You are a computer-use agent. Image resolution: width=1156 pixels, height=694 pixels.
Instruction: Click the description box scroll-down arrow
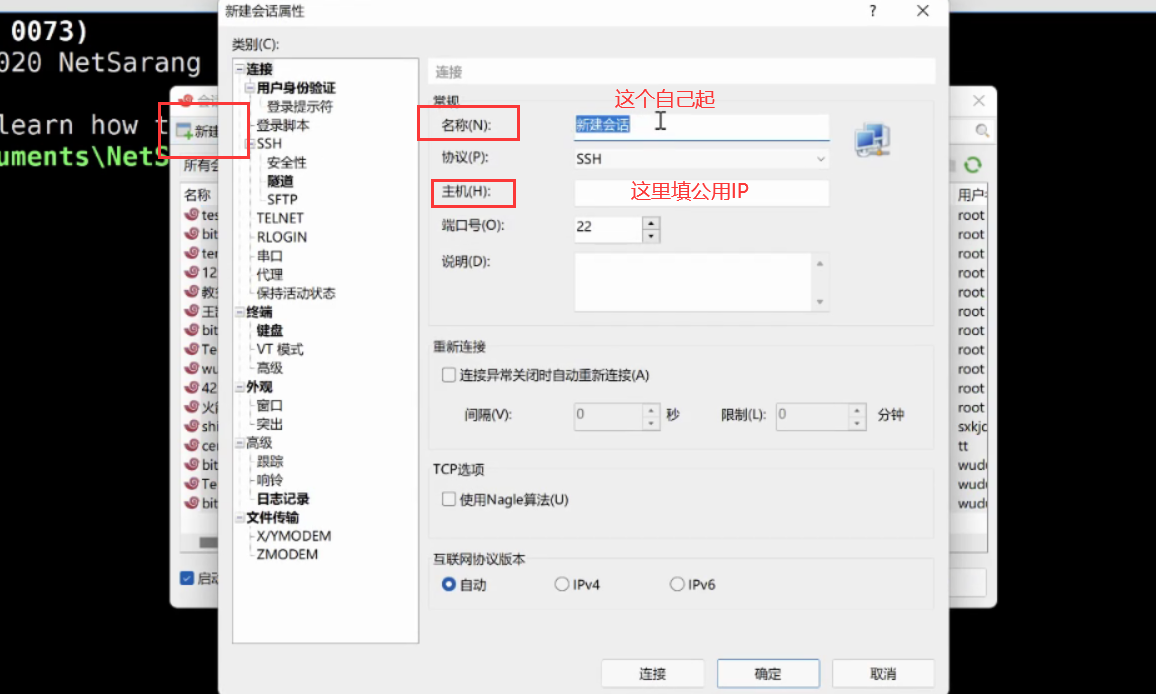click(x=820, y=302)
